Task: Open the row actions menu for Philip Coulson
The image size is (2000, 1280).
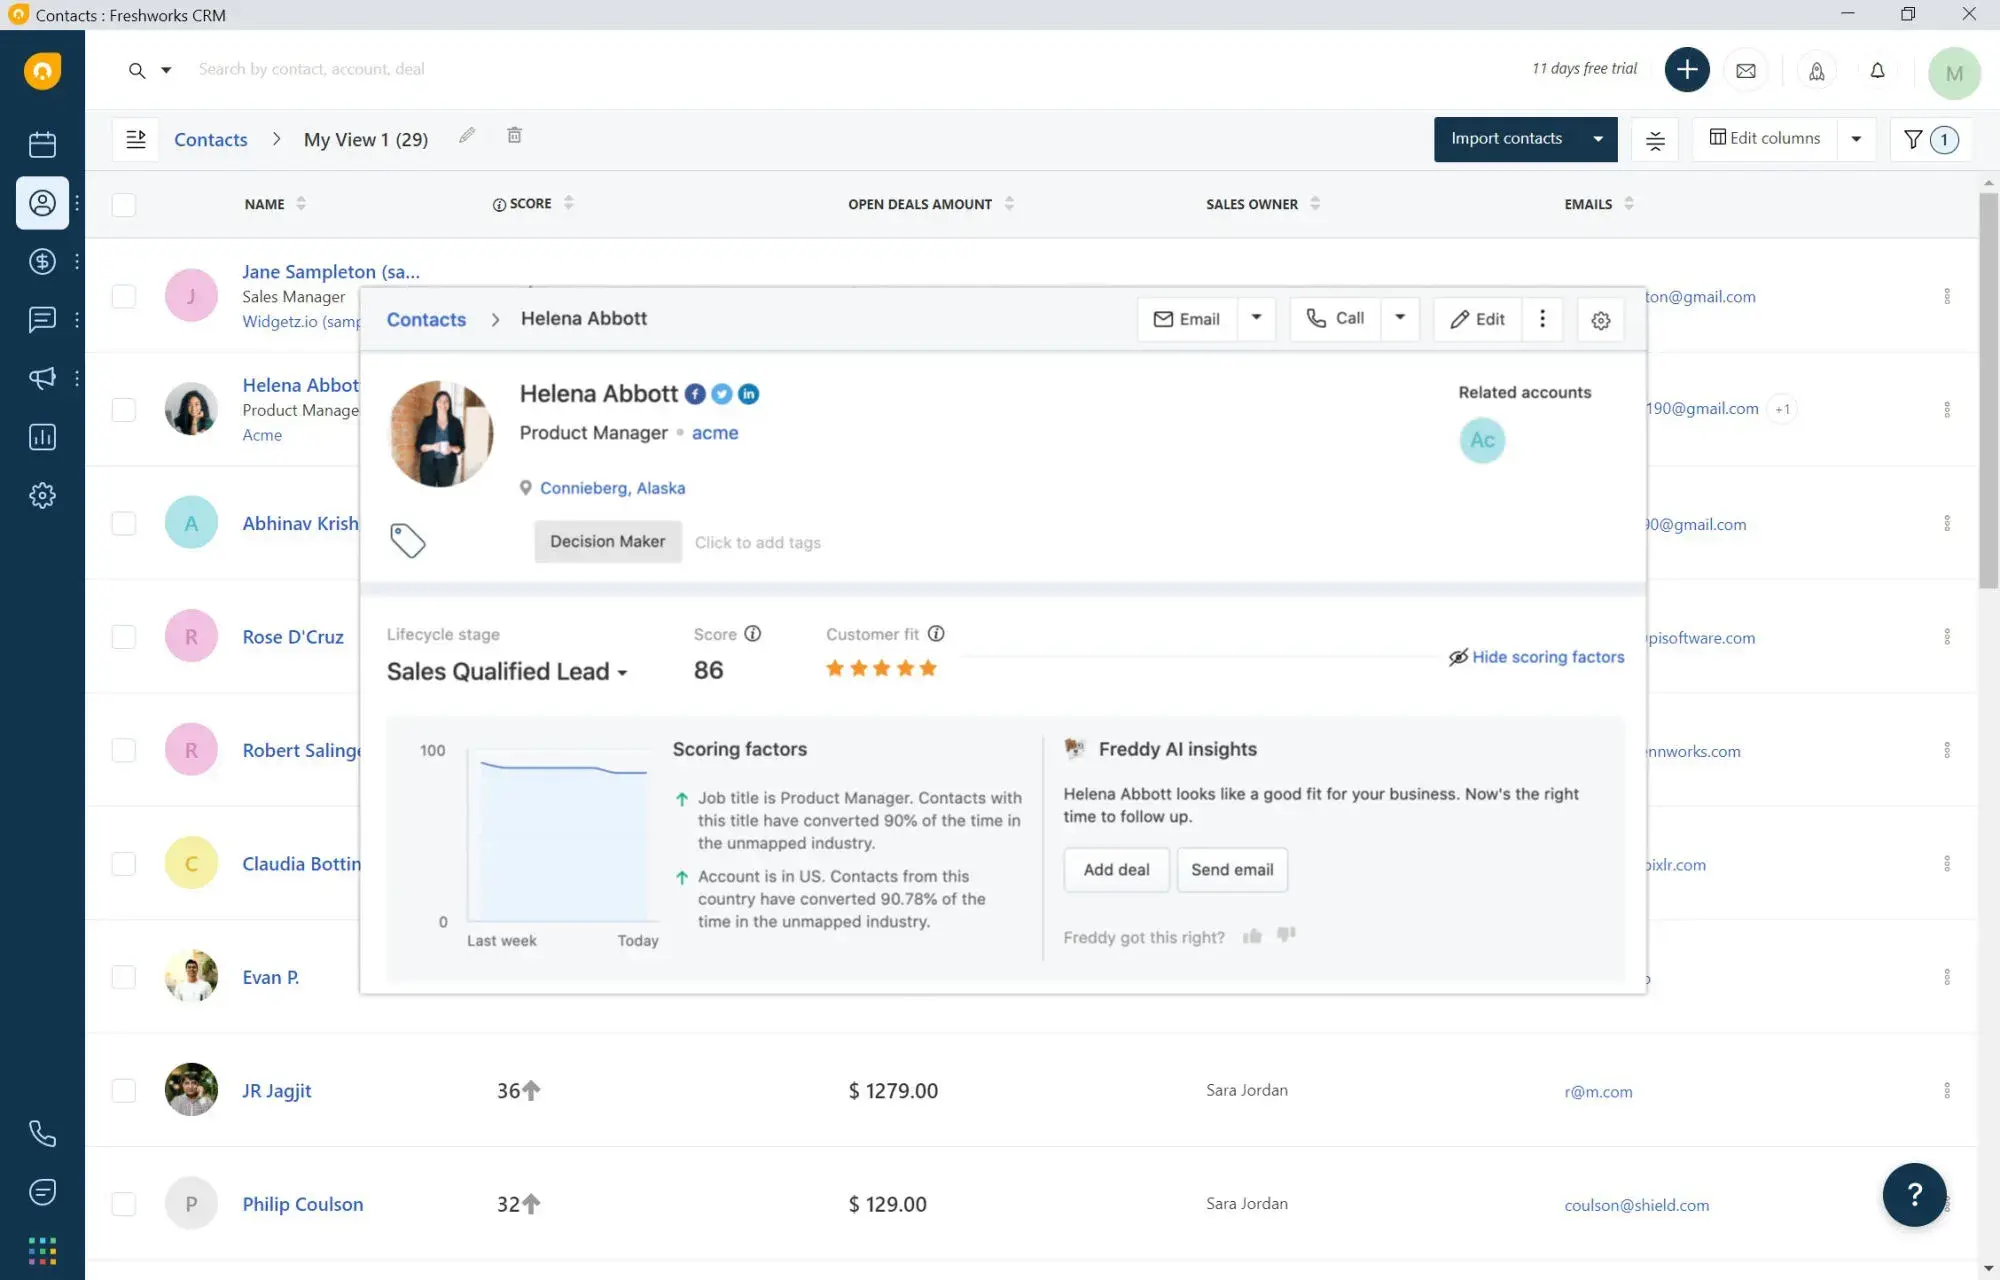Action: pyautogui.click(x=1946, y=1204)
